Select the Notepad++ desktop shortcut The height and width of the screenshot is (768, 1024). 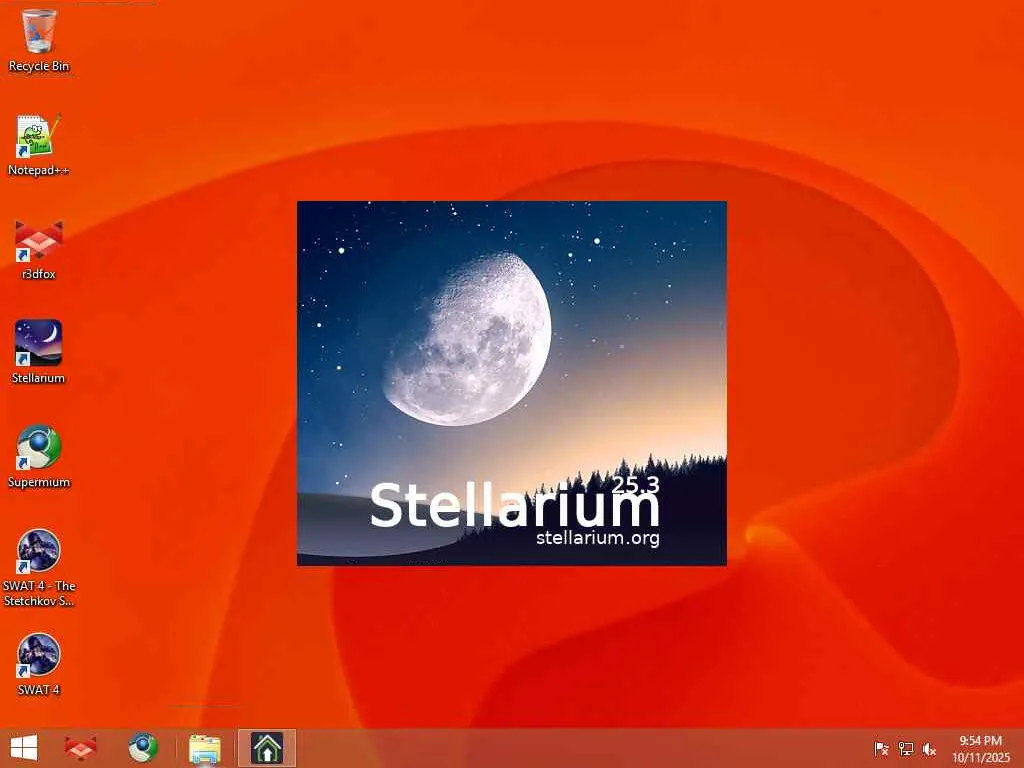39,145
